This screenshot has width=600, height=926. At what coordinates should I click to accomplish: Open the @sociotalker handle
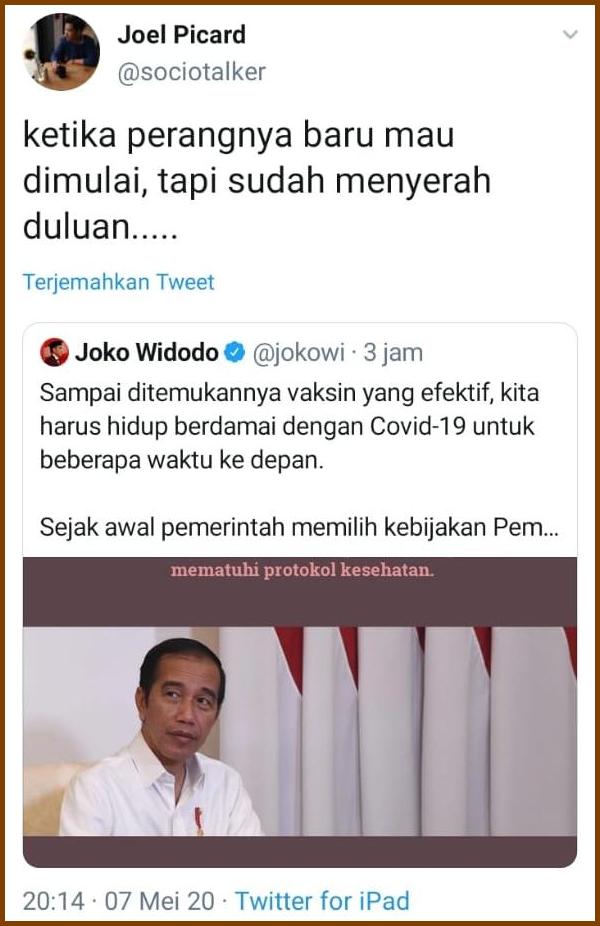pos(191,71)
